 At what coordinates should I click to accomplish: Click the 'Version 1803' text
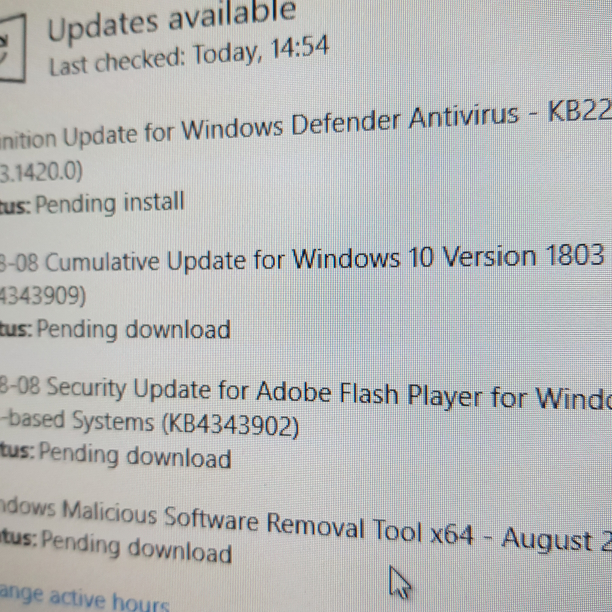tap(523, 256)
